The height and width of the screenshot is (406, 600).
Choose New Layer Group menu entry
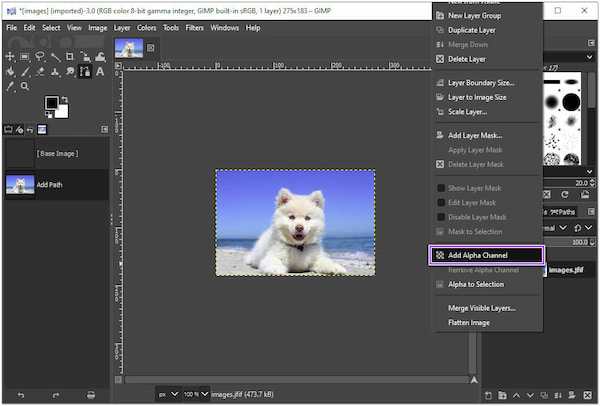pyautogui.click(x=486, y=15)
